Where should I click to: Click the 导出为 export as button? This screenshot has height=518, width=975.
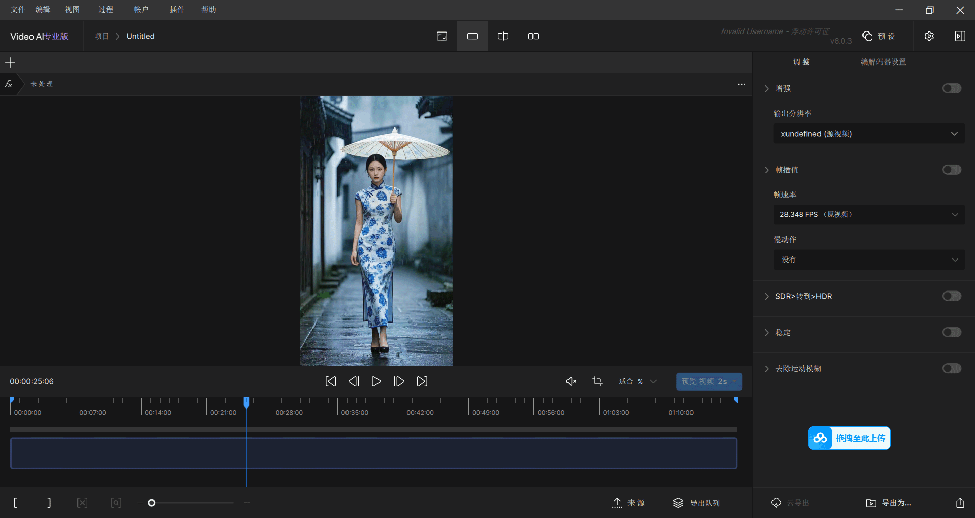[889, 502]
